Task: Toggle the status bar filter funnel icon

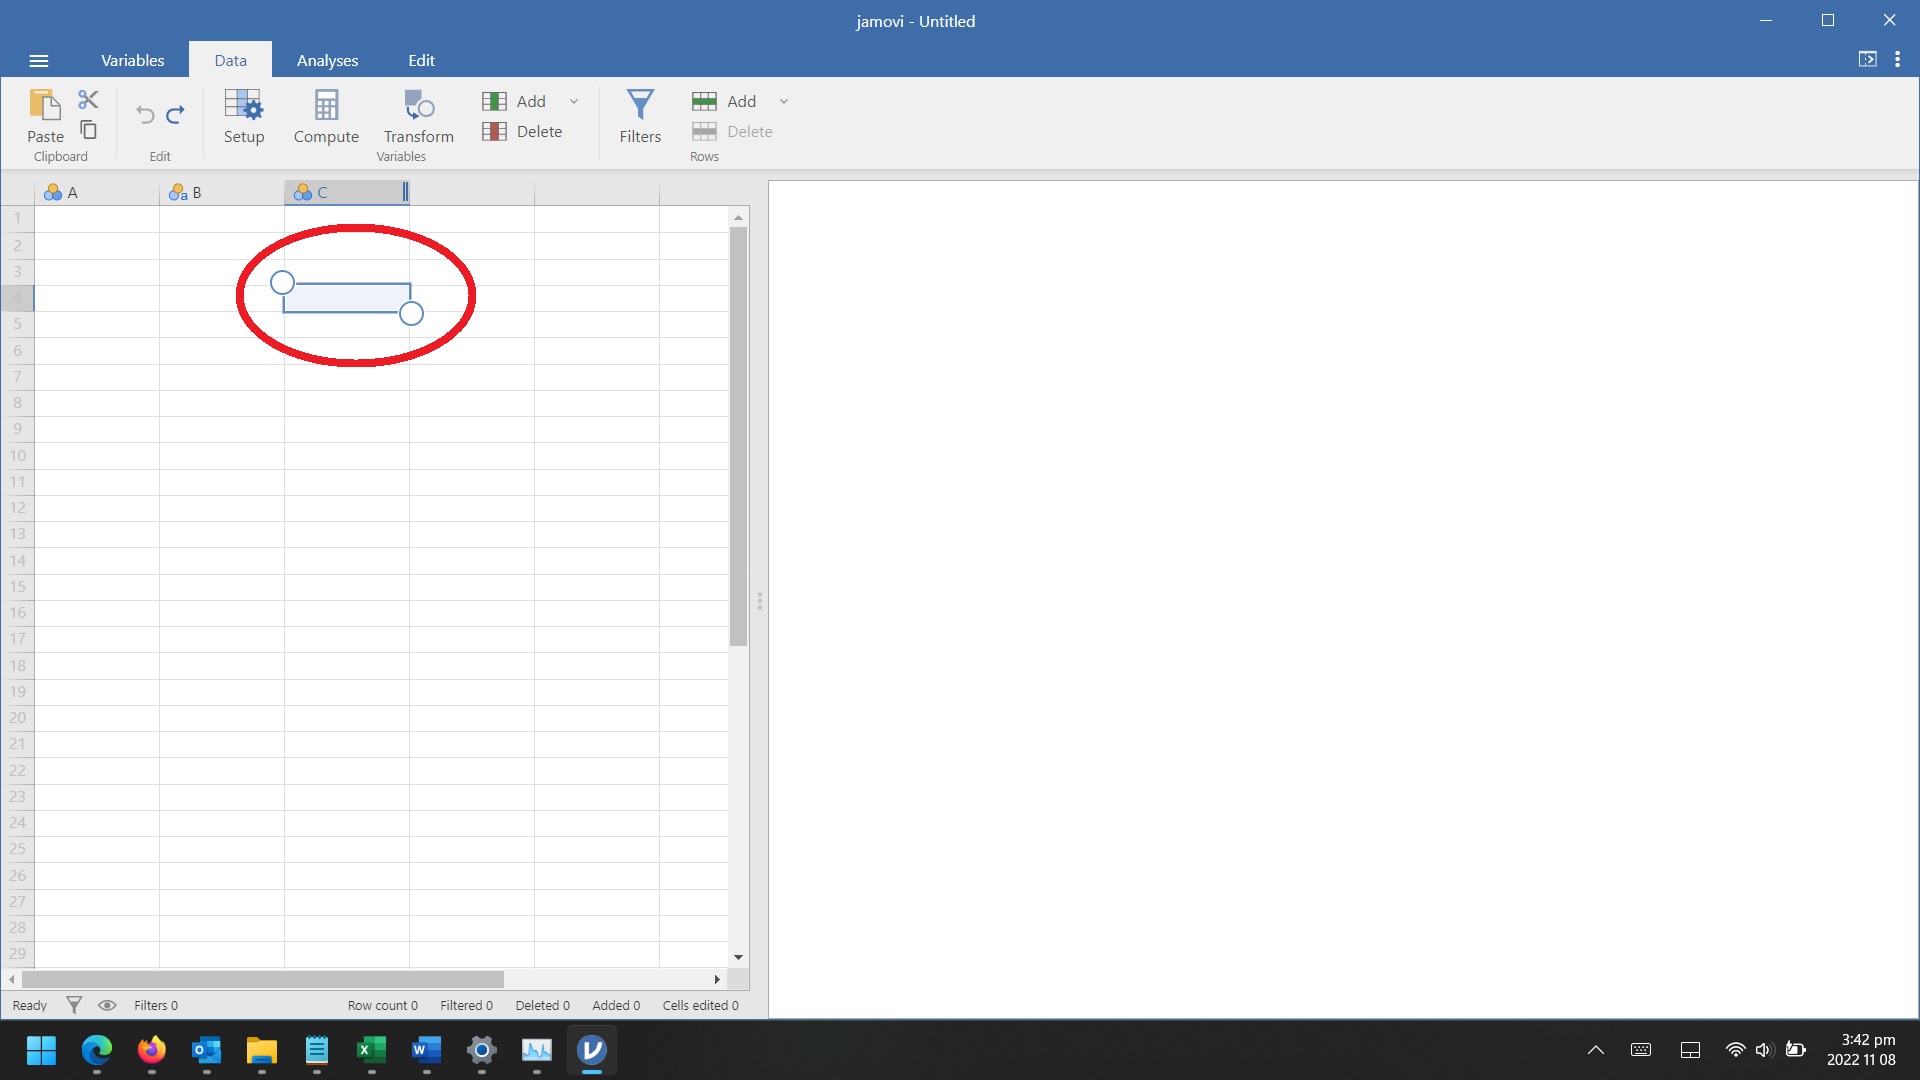Action: (x=74, y=1005)
